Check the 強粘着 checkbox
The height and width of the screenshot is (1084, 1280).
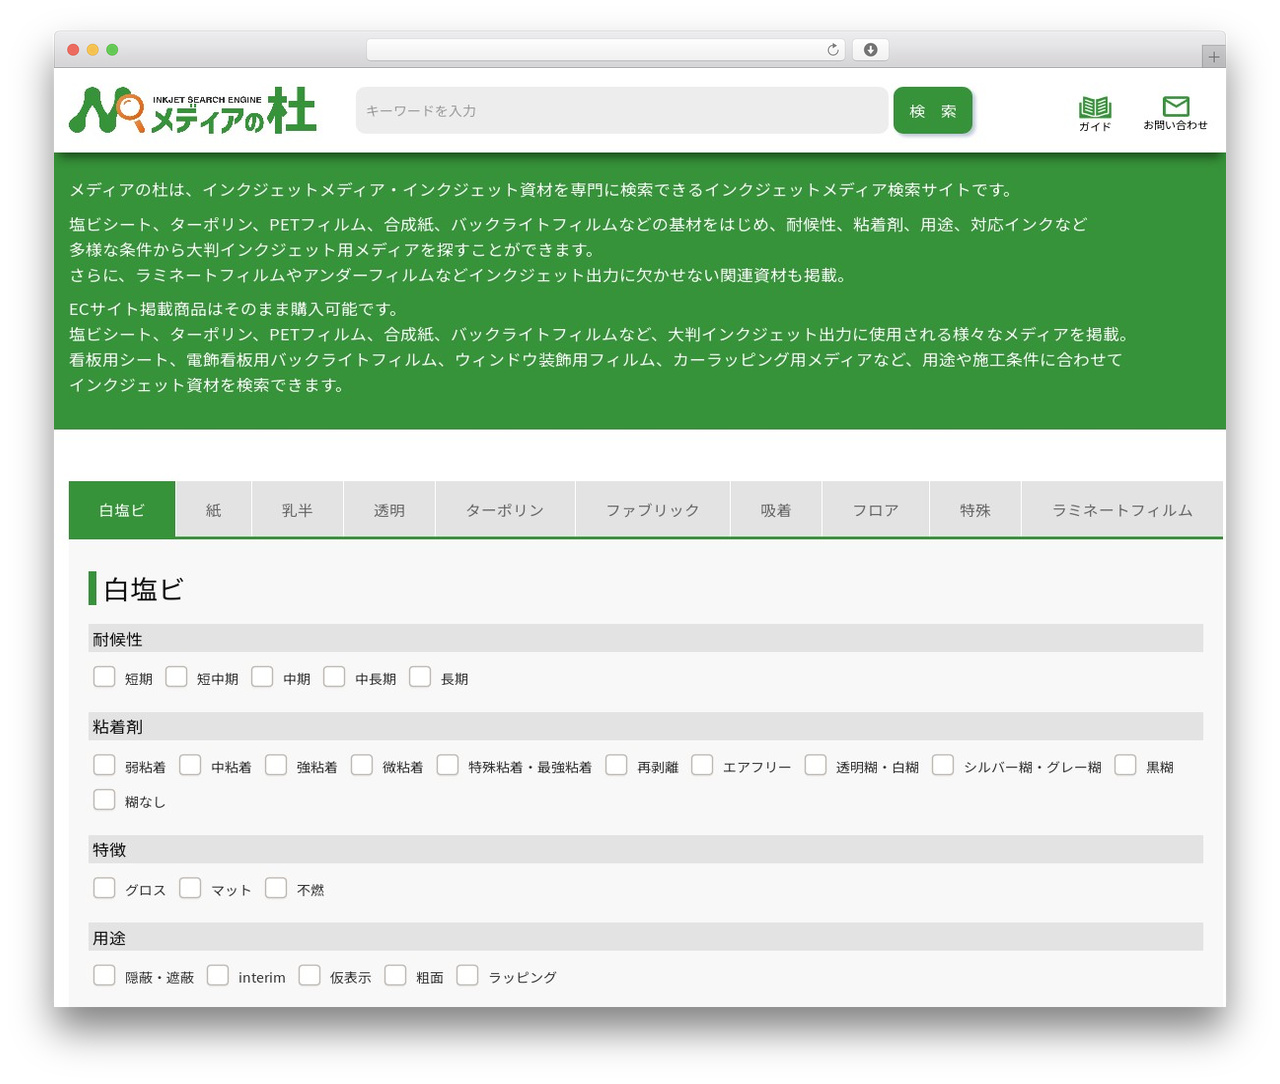[x=276, y=765]
